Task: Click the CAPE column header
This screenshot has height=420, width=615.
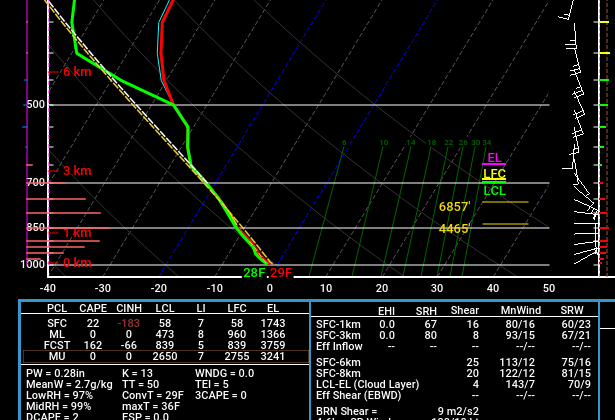Action: (93, 309)
